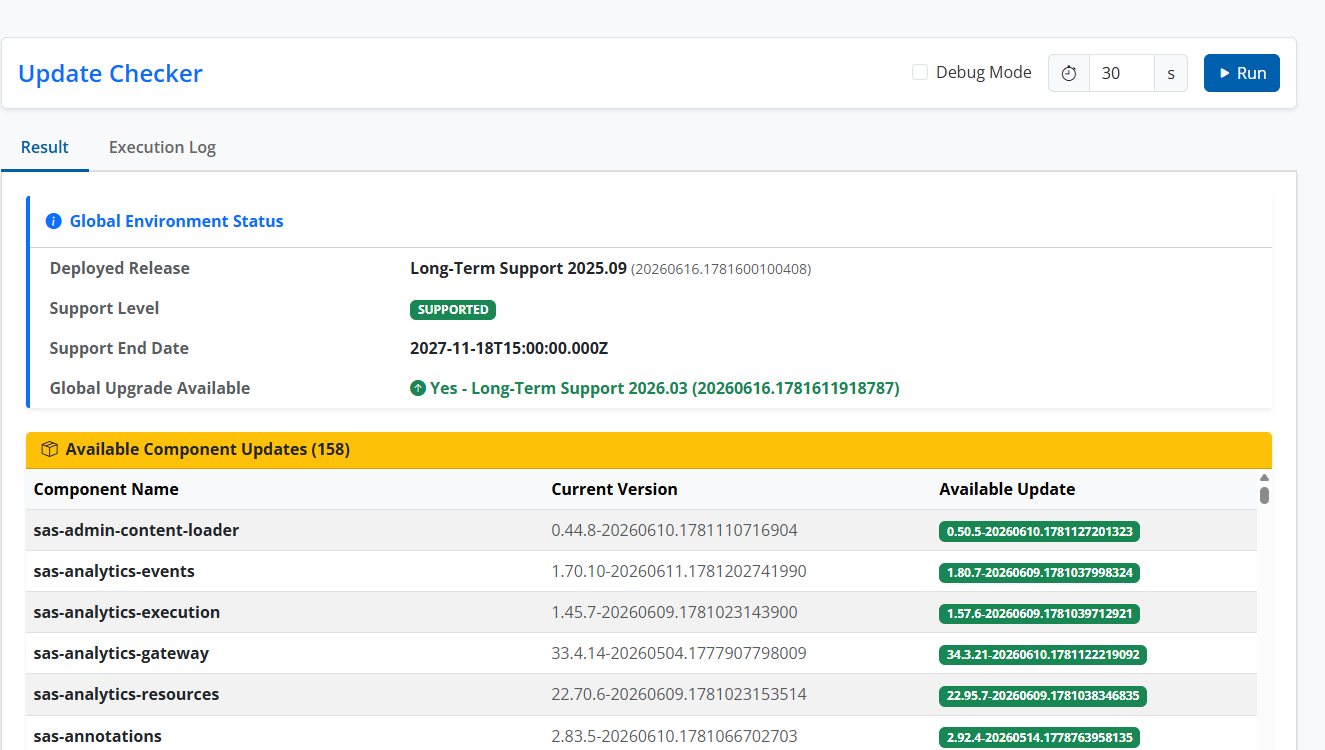Select the sas-annotations component name
Viewport: 1325px width, 750px height.
[97, 736]
